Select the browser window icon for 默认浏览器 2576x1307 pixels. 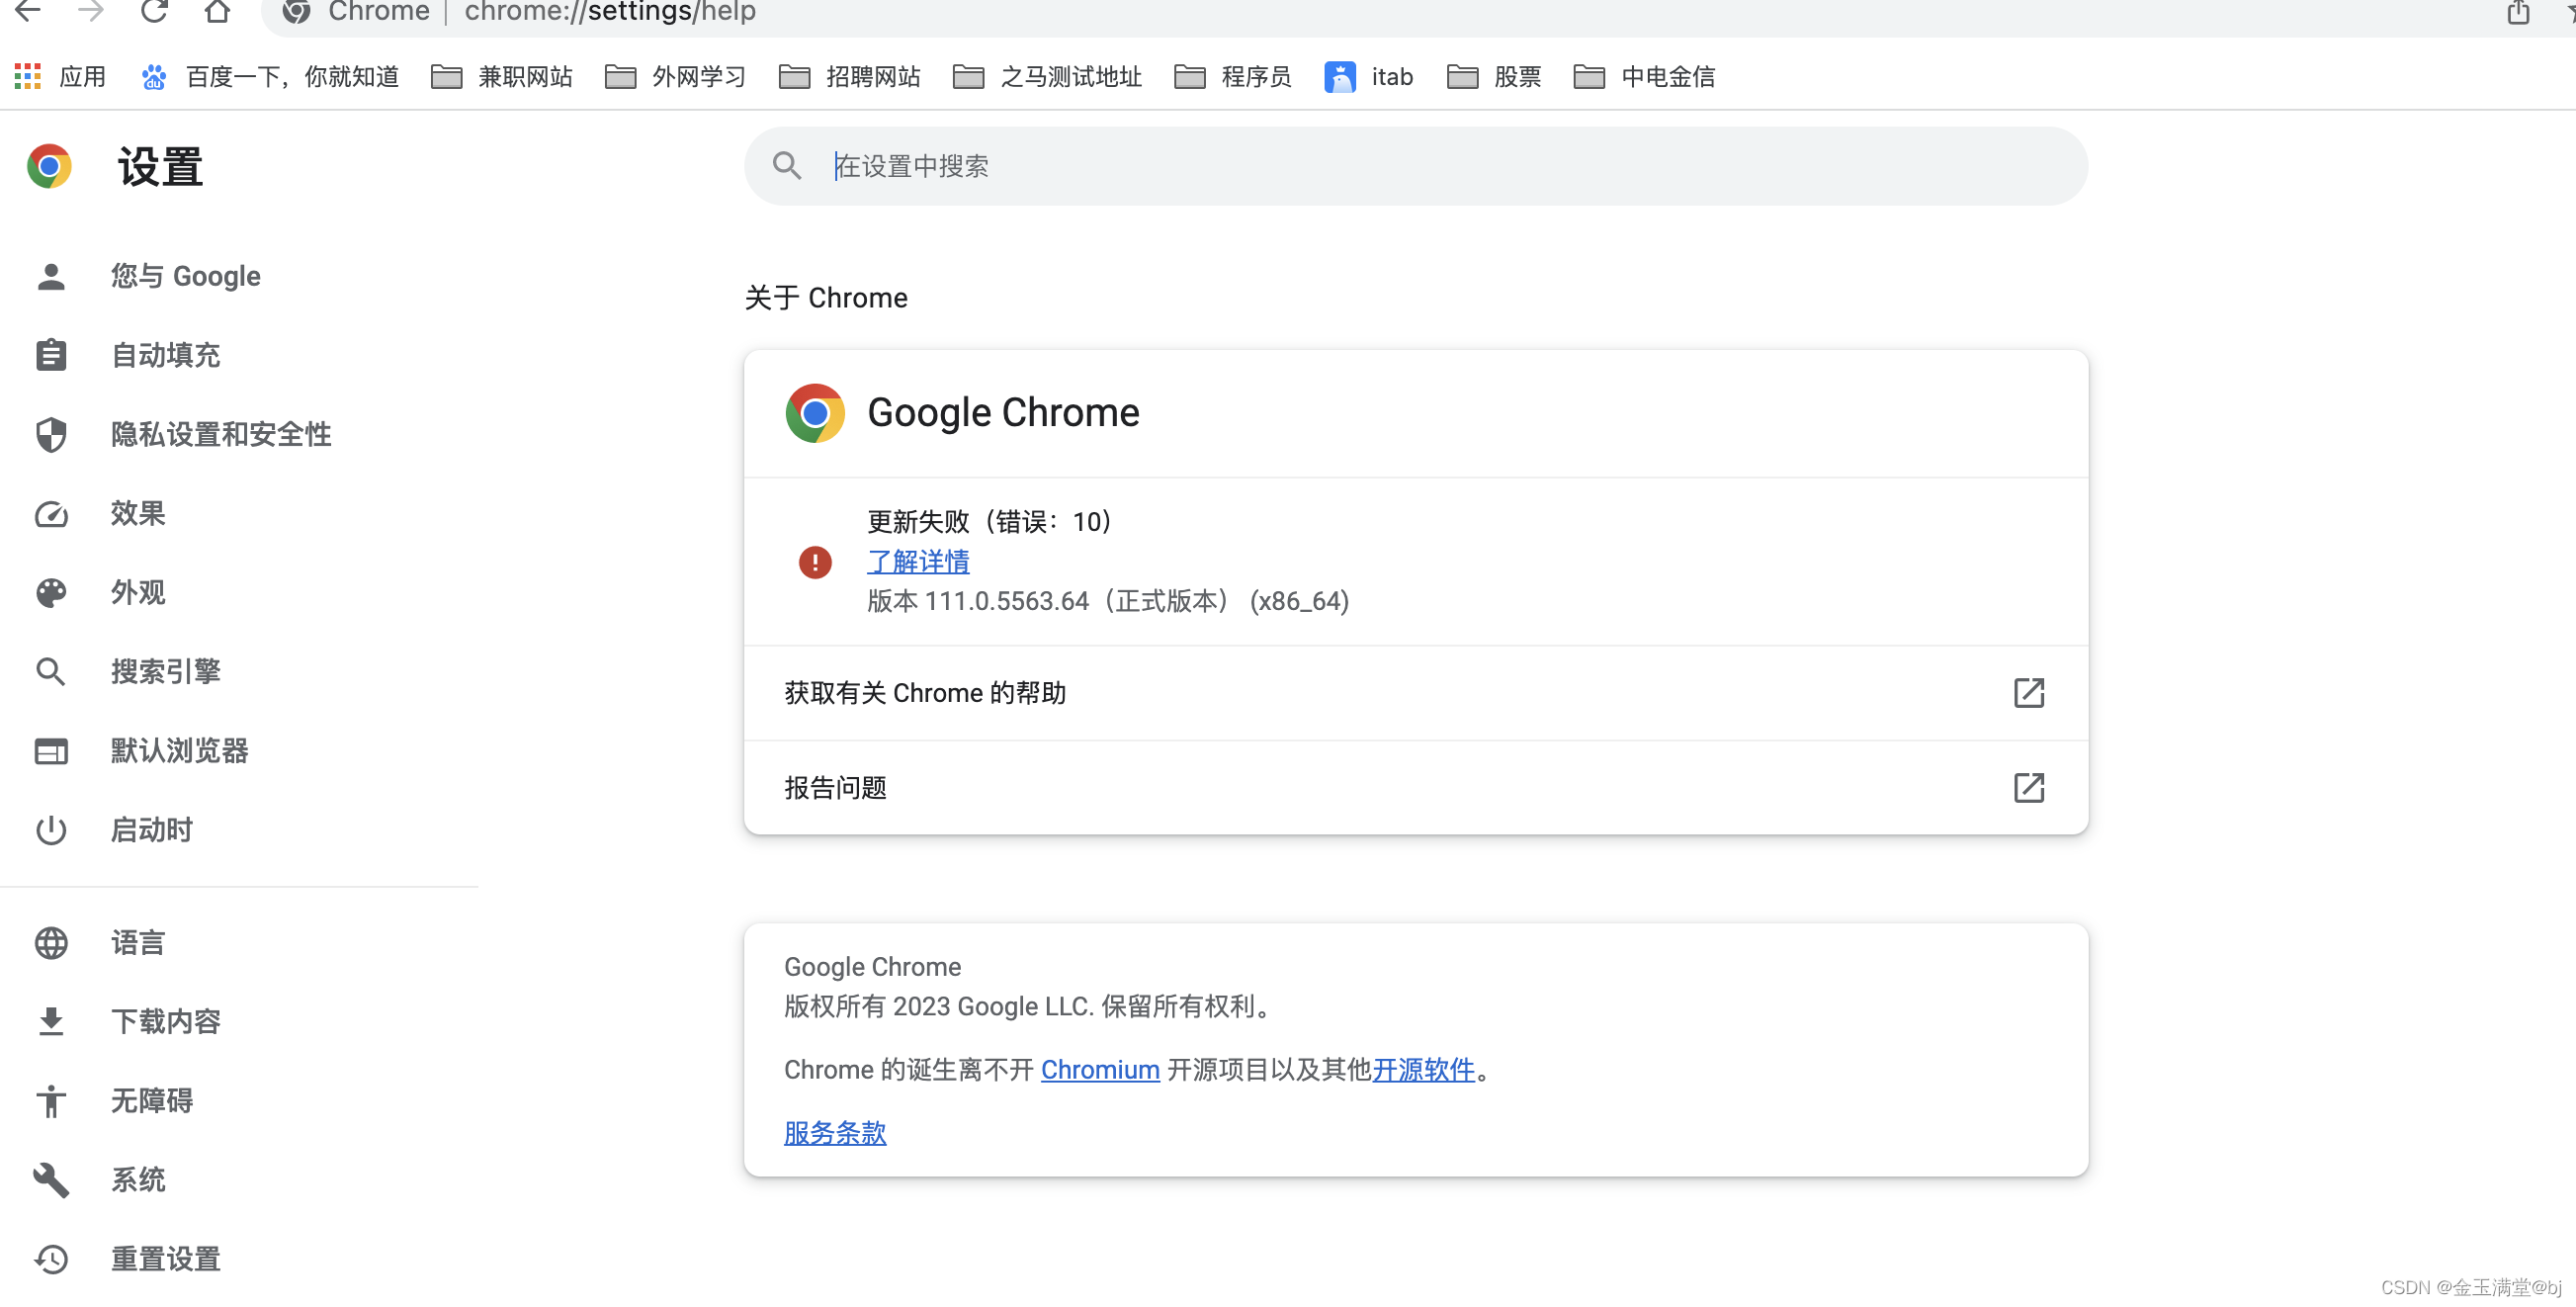coord(51,750)
